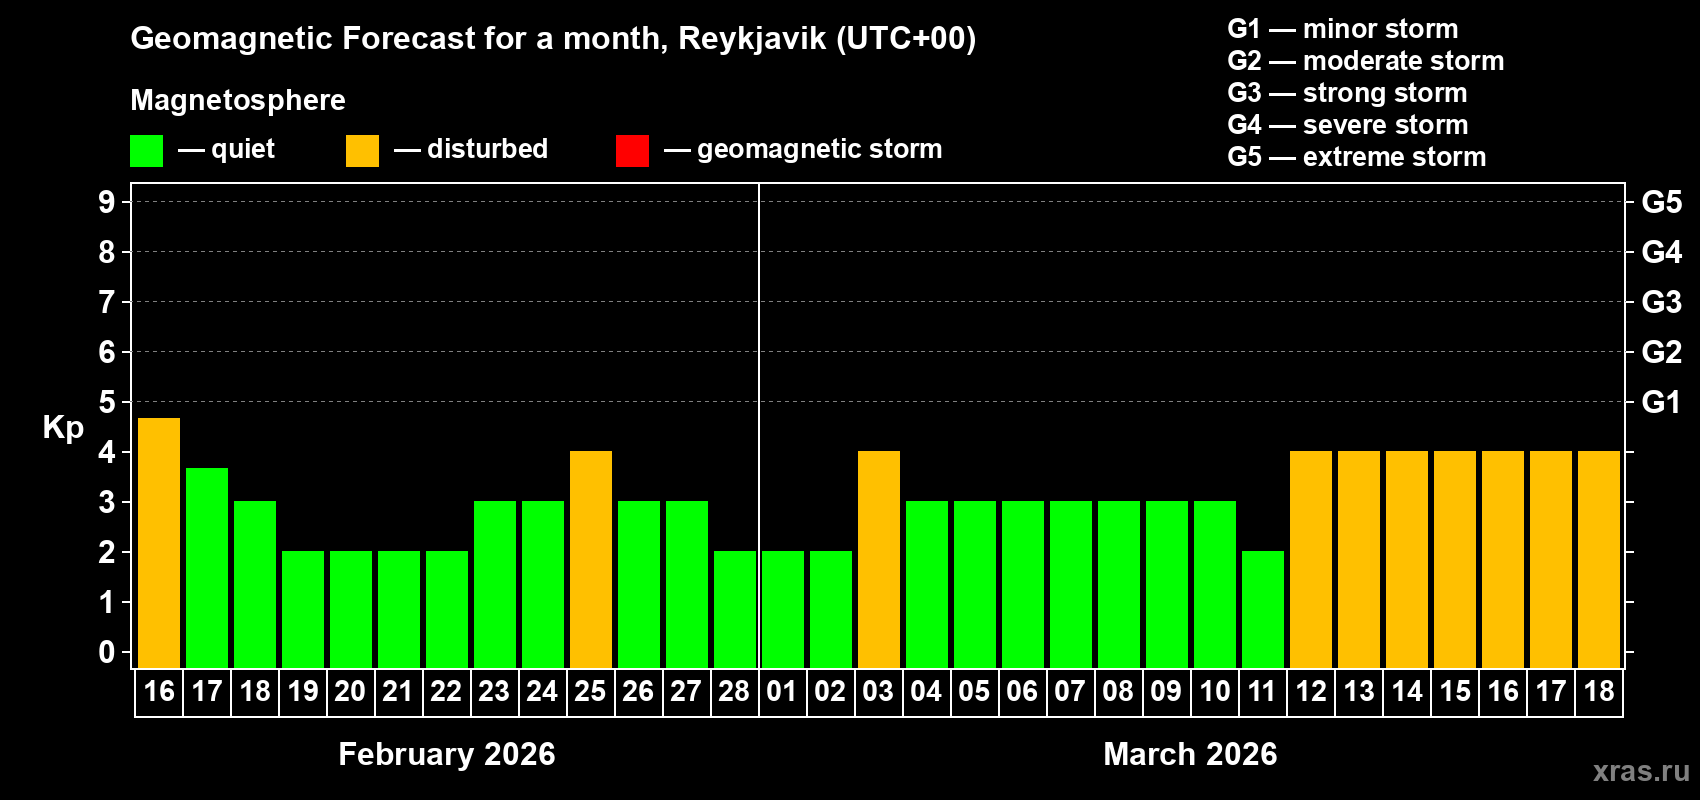Click the 'geomagnetic storm' legend label

[x=819, y=149]
